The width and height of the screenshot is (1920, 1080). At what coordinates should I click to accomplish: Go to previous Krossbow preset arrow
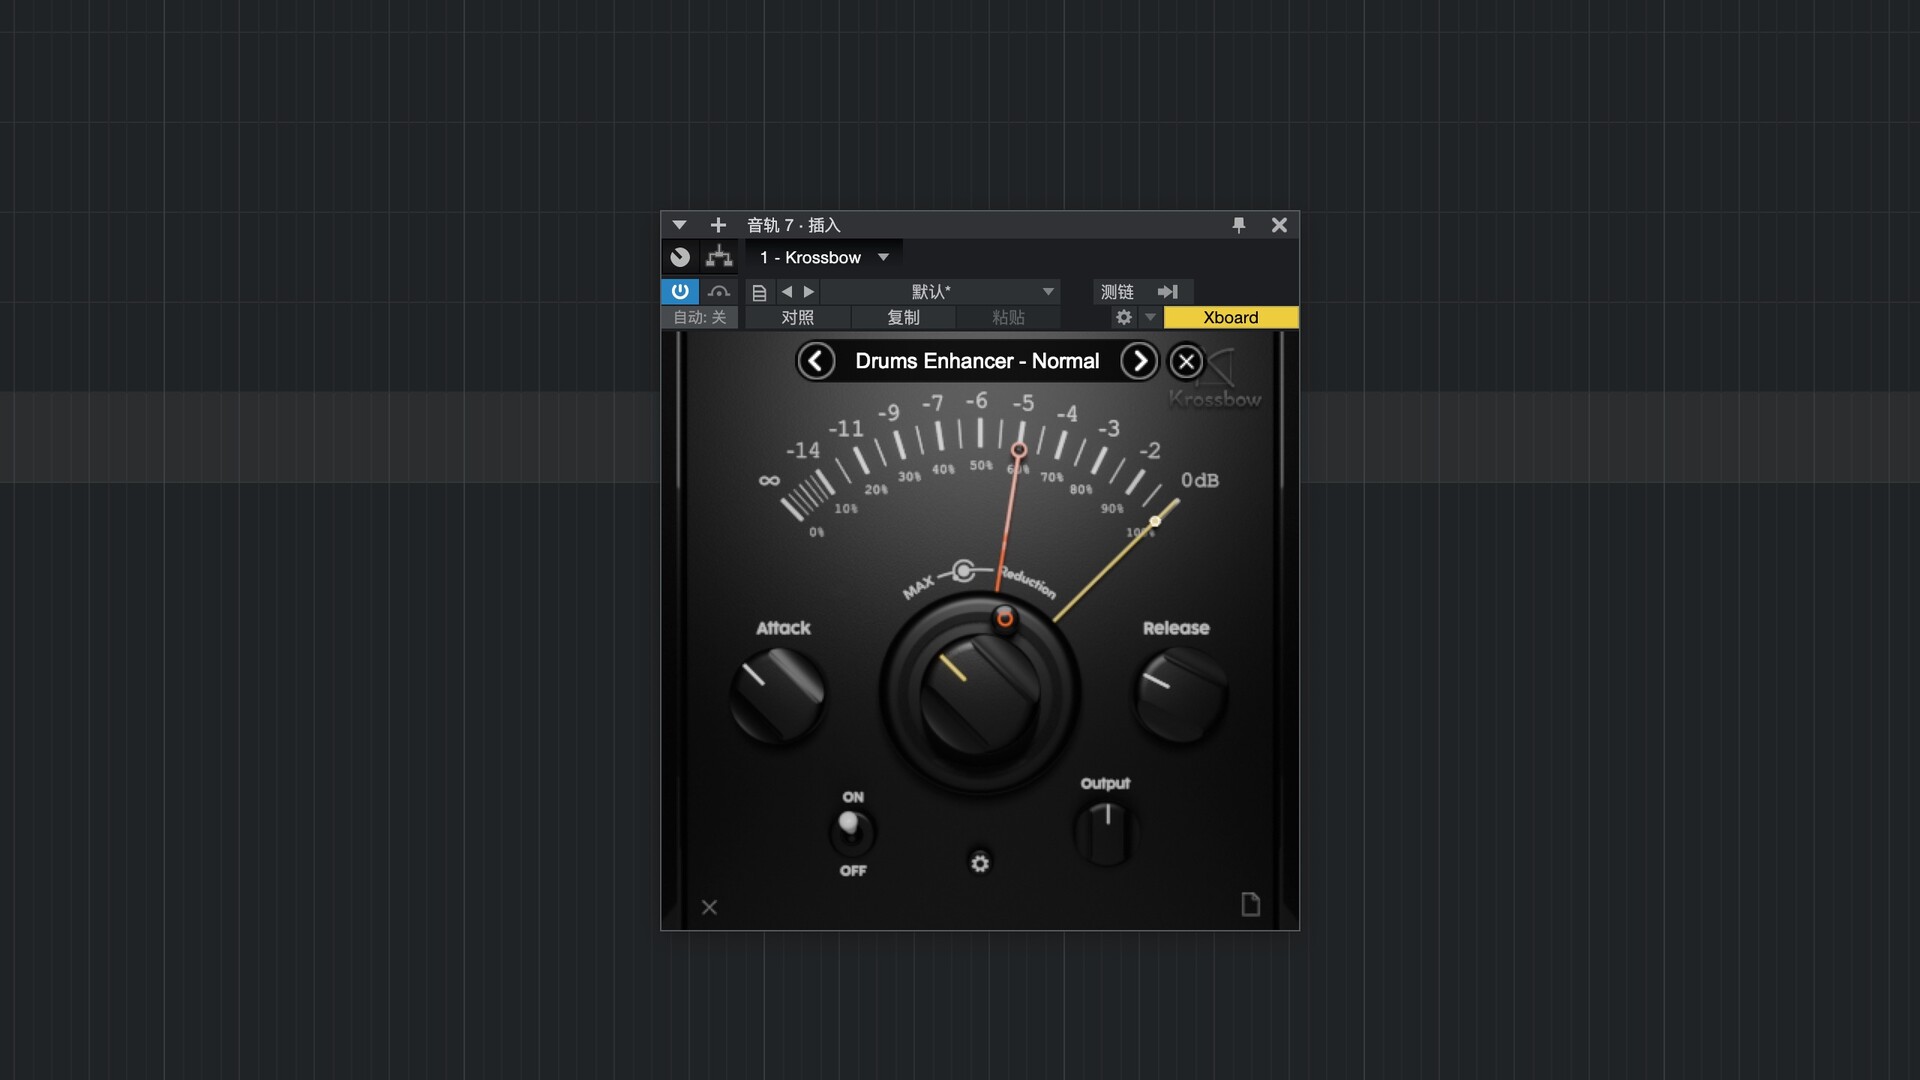coord(816,361)
